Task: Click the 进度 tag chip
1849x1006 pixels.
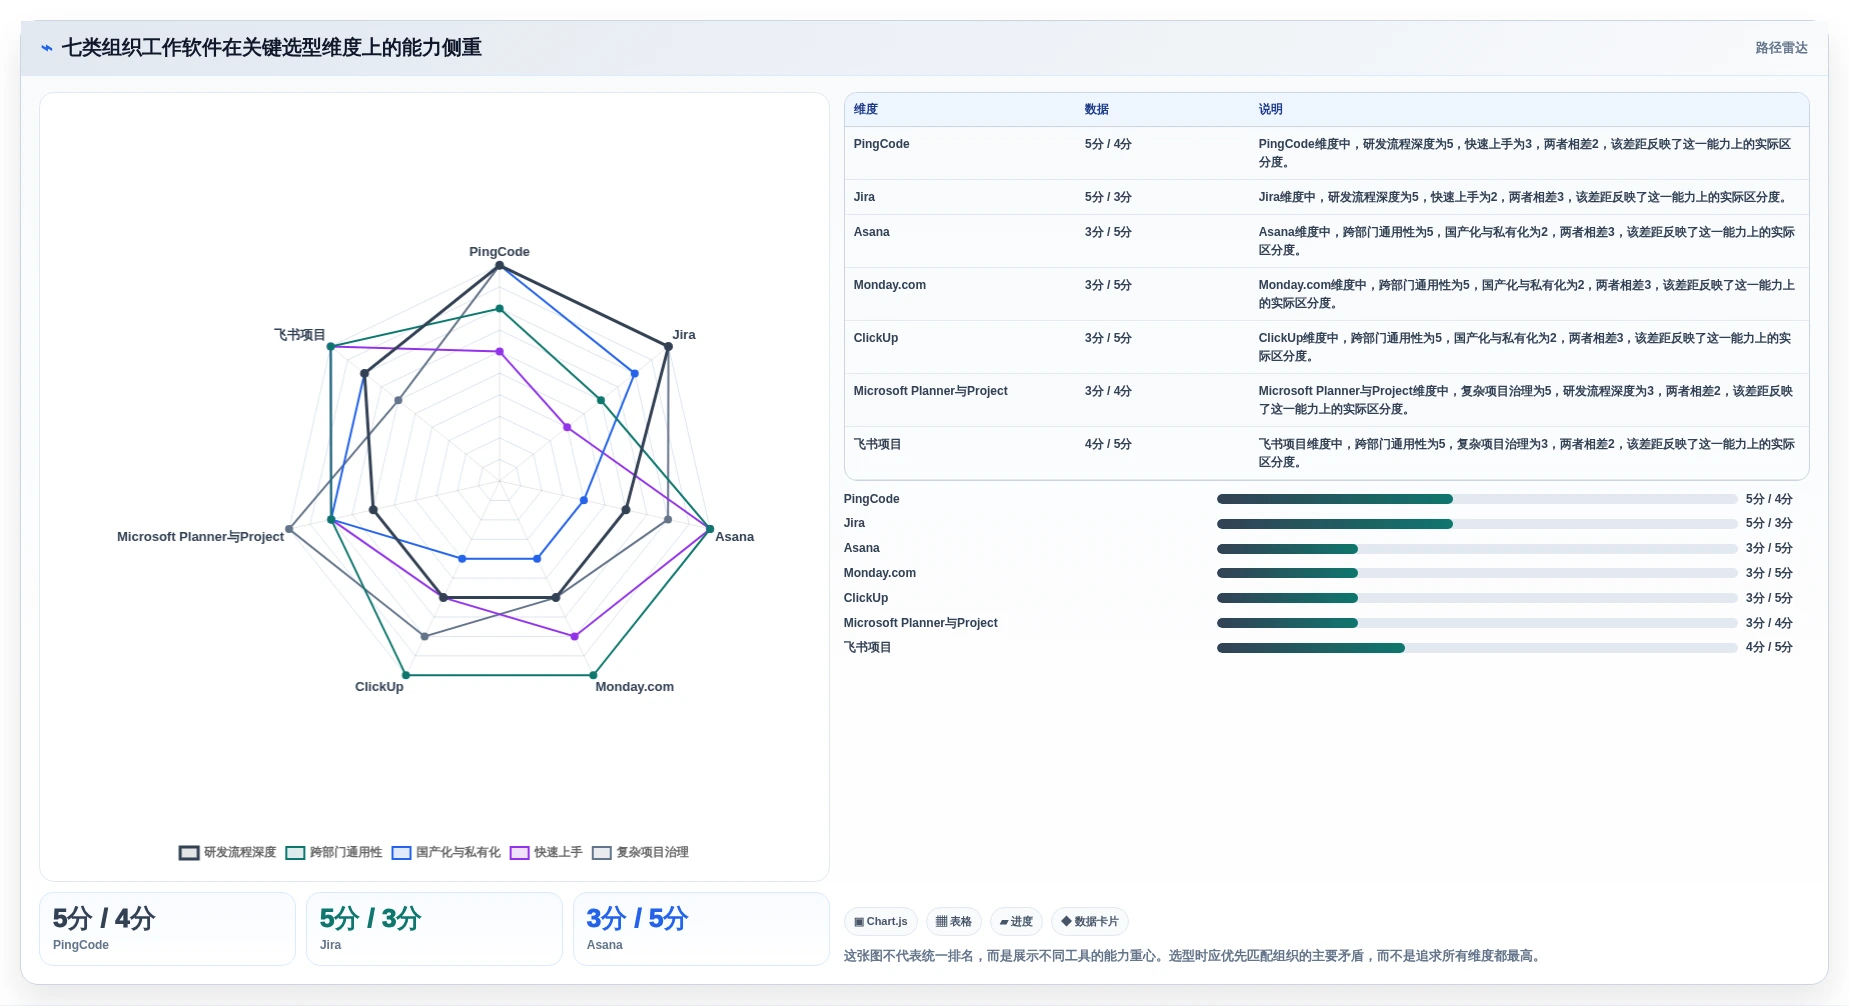Action: coord(1016,922)
